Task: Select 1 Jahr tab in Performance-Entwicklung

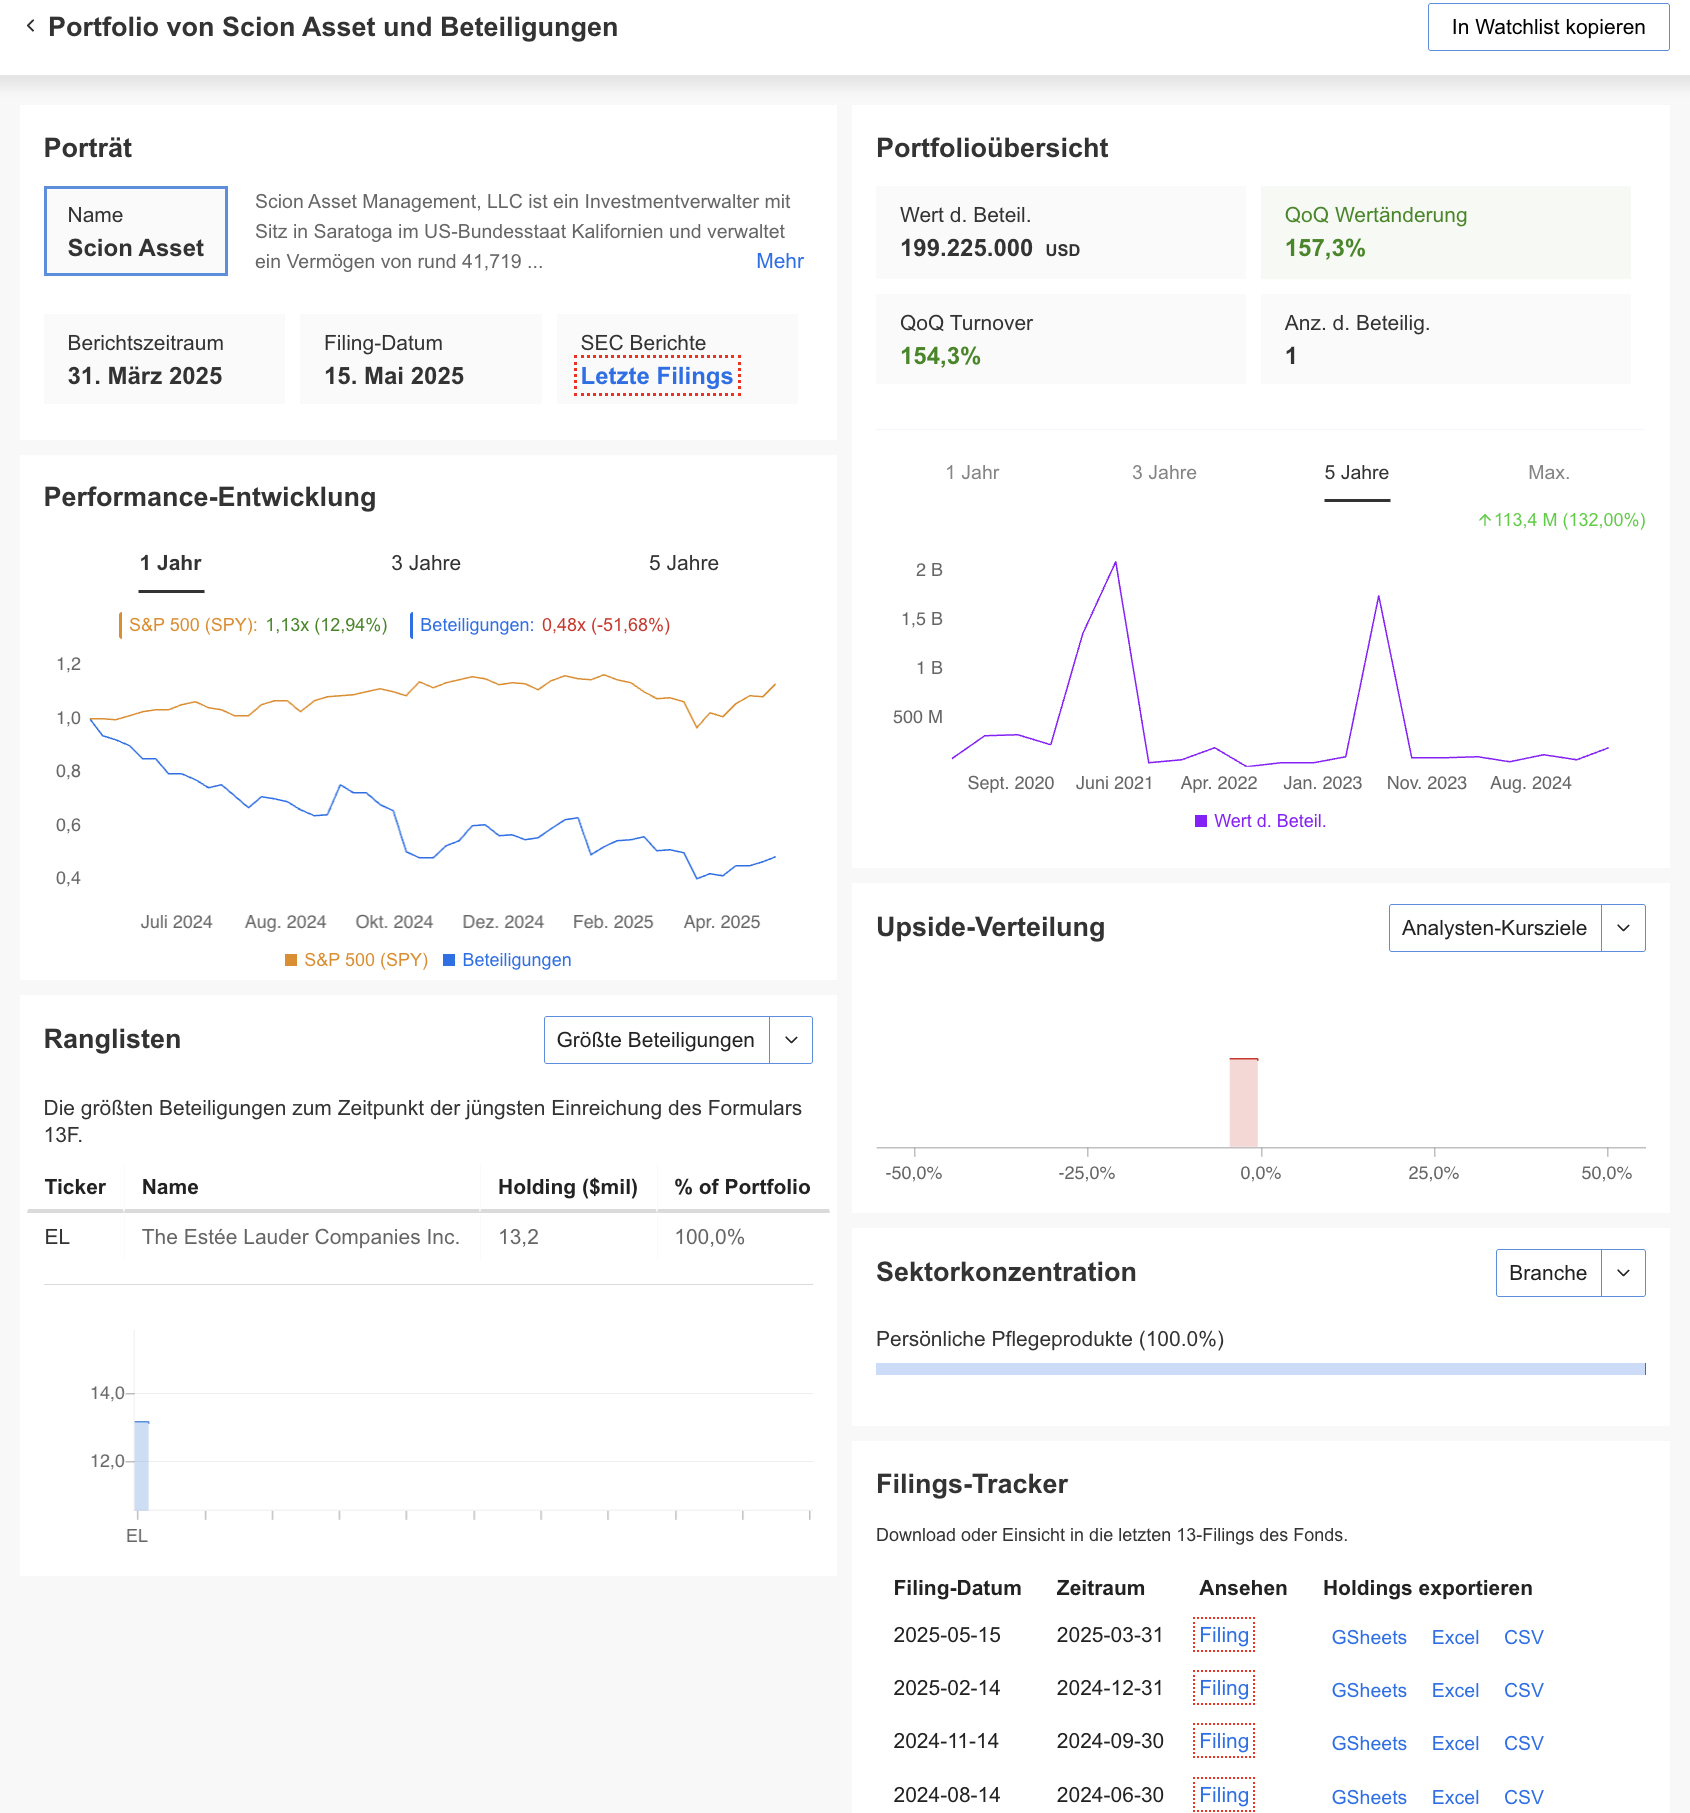Action: coord(171,563)
